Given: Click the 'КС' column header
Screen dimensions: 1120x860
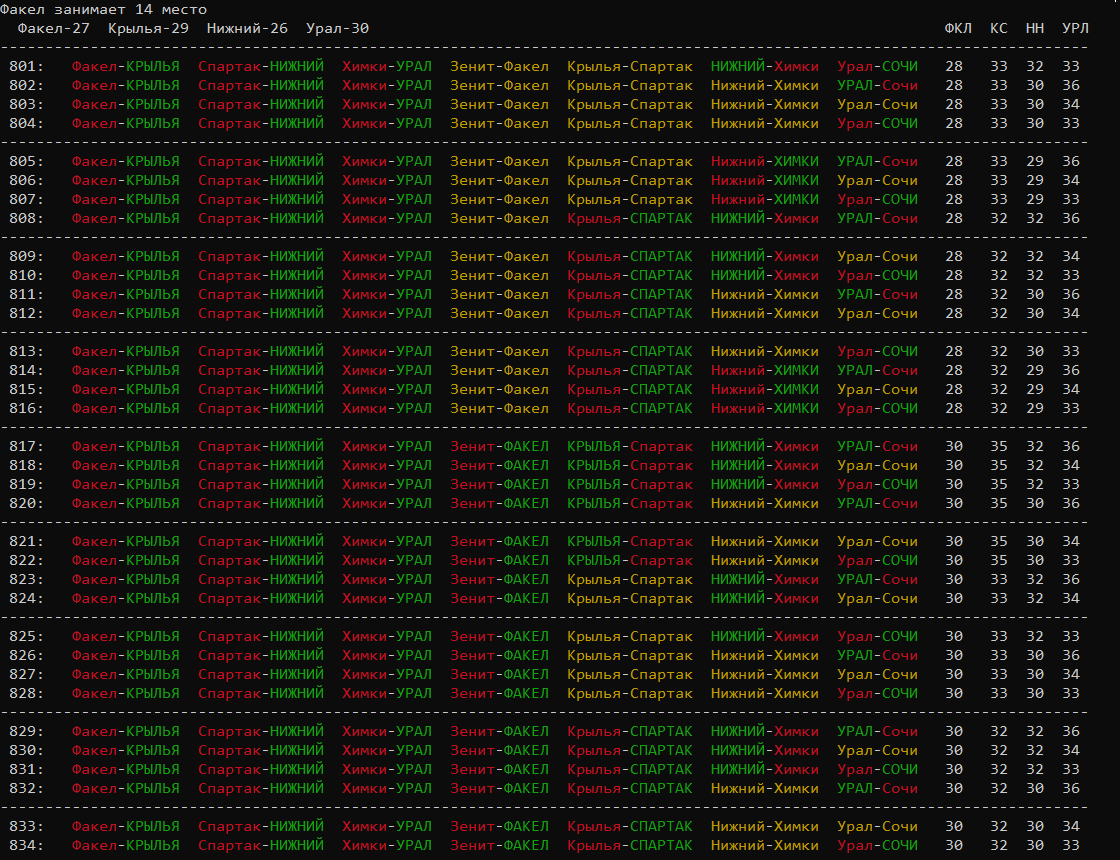Looking at the screenshot, I should point(999,29).
